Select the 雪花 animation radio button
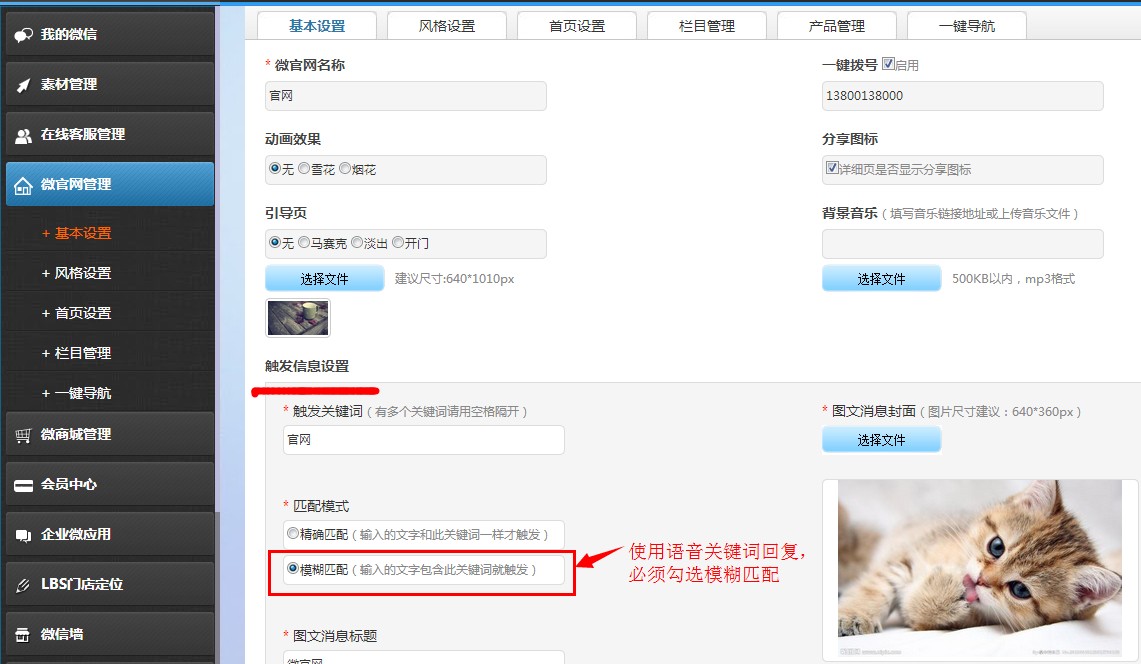1141x664 pixels. click(304, 168)
